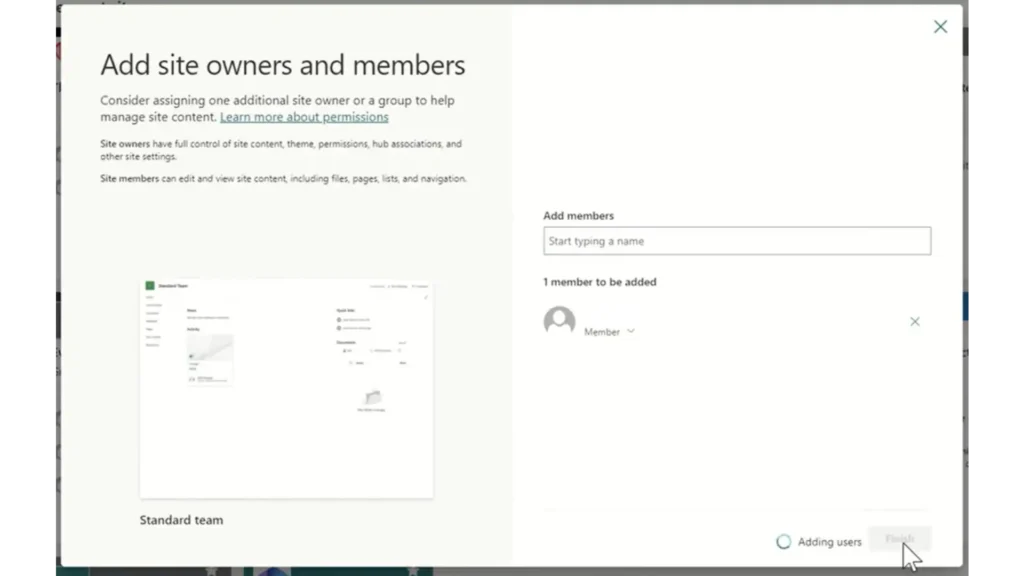Select the green team logo in the preview
The height and width of the screenshot is (576, 1024).
point(150,286)
